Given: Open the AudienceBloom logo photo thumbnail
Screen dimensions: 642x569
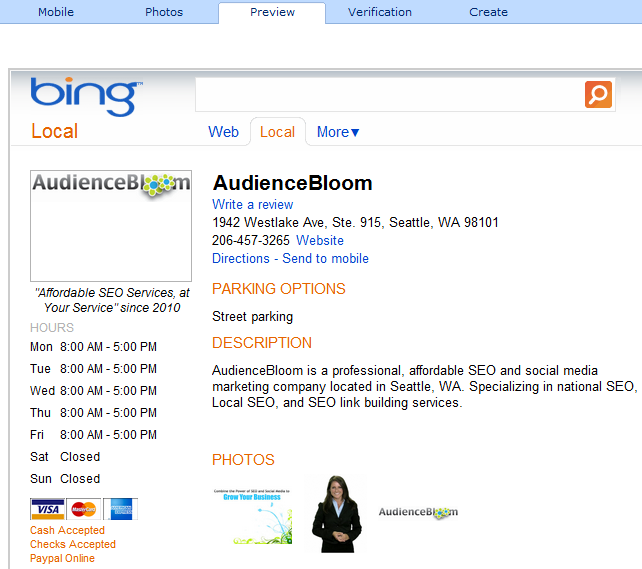Looking at the screenshot, I should click(418, 512).
